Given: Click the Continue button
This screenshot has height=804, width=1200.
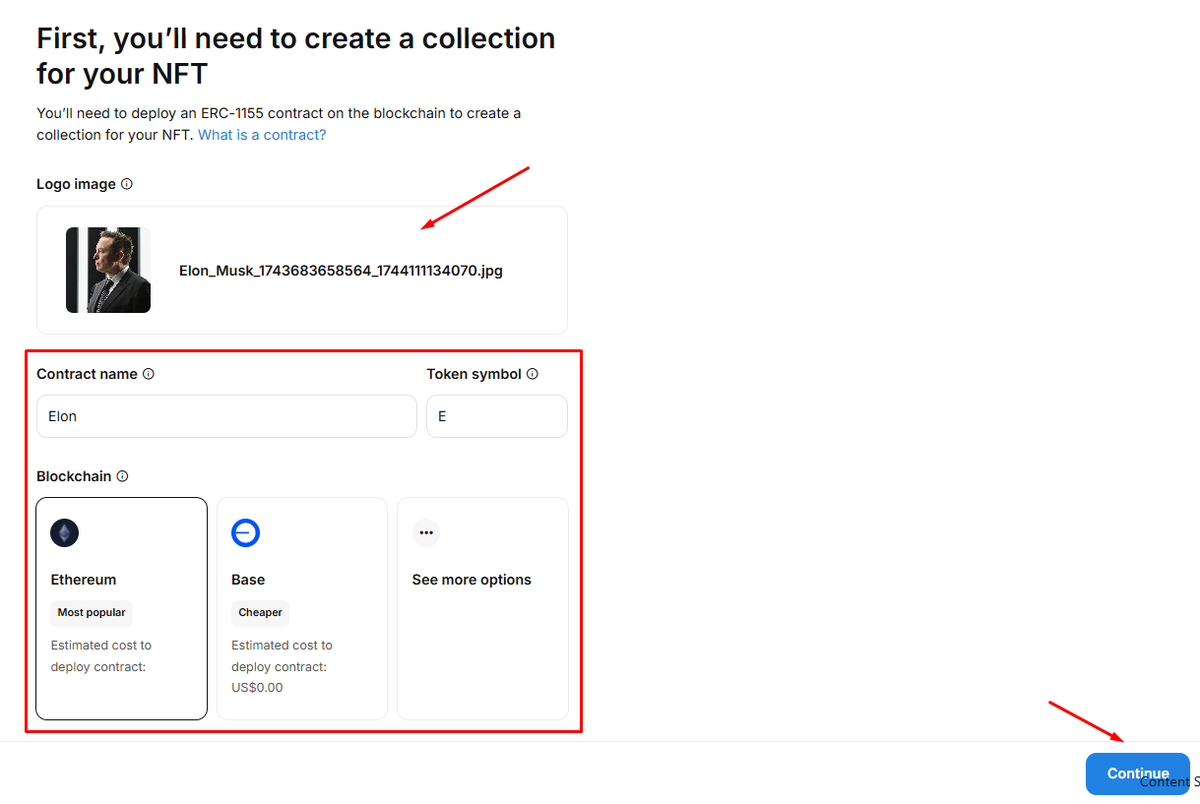Looking at the screenshot, I should [x=1137, y=774].
